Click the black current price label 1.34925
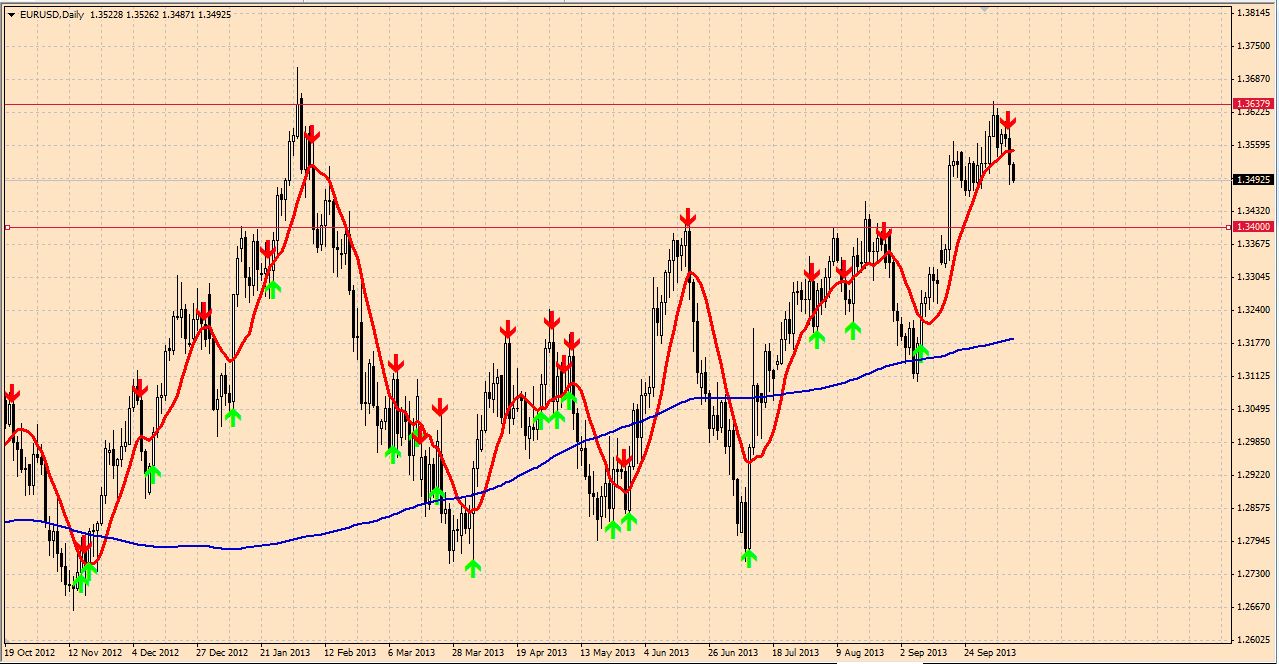 coord(1253,180)
